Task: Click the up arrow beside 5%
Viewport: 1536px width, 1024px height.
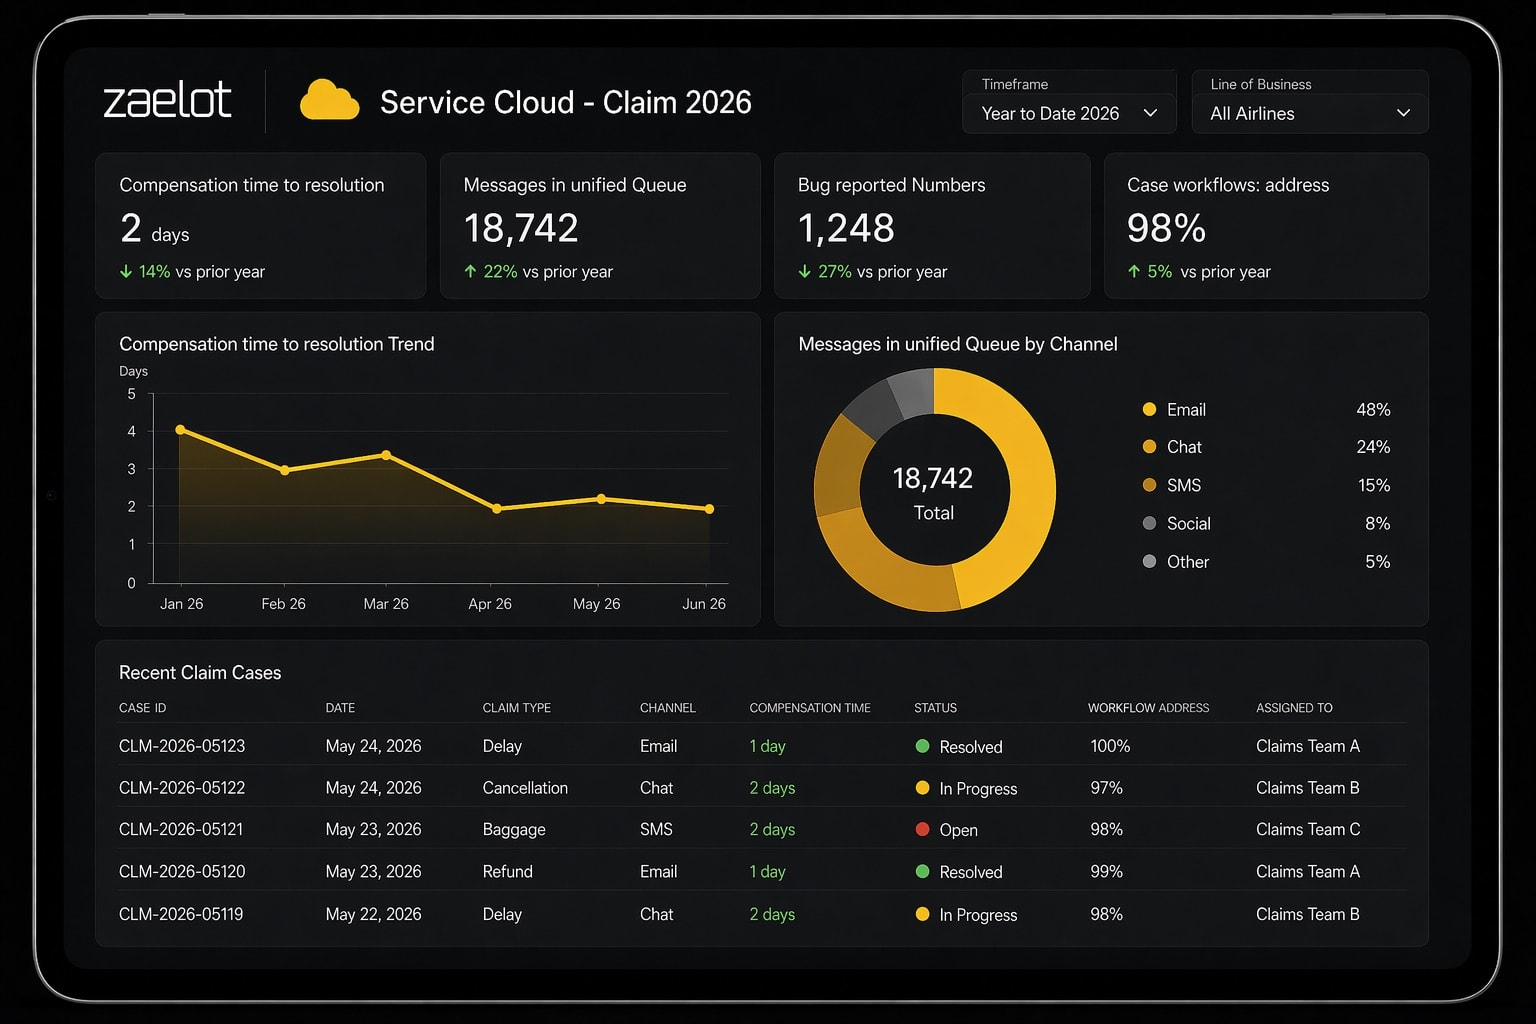Action: coord(1134,271)
